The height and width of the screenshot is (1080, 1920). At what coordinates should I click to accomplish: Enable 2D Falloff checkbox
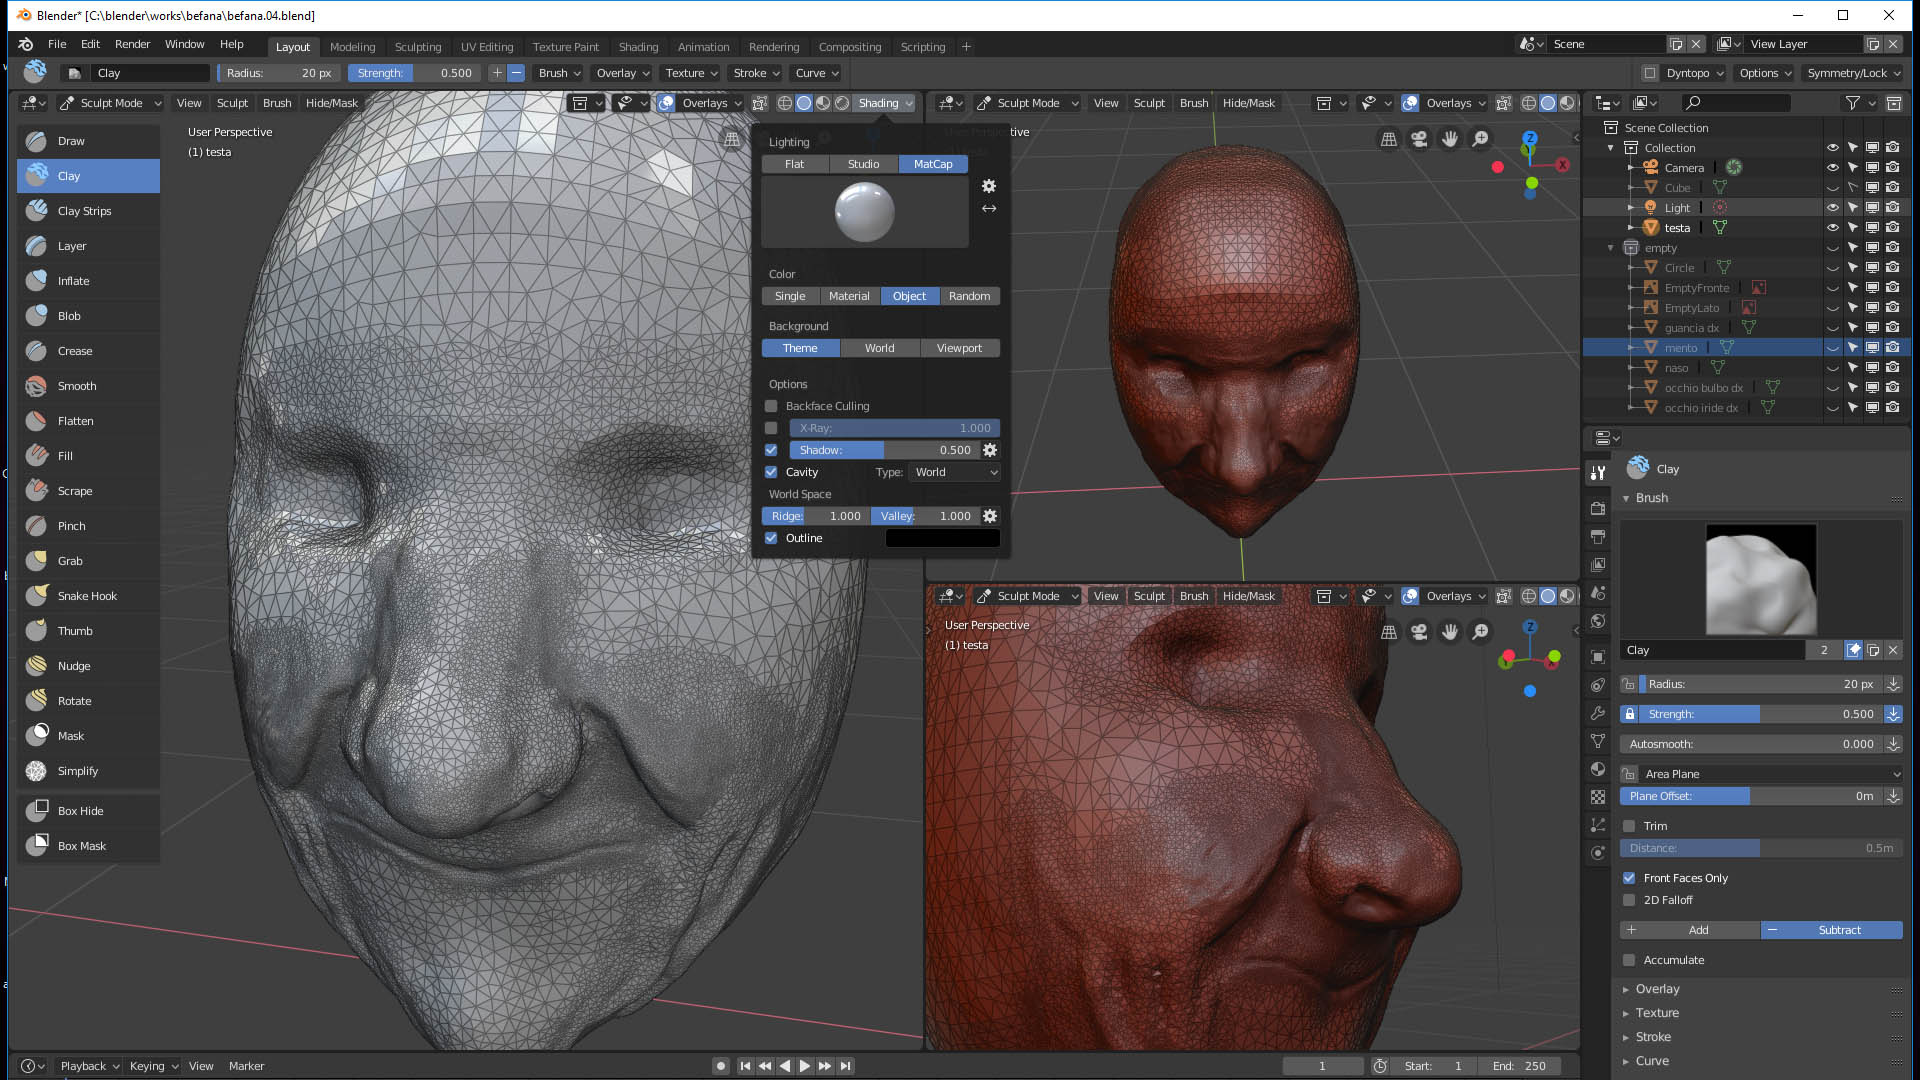click(x=1629, y=900)
